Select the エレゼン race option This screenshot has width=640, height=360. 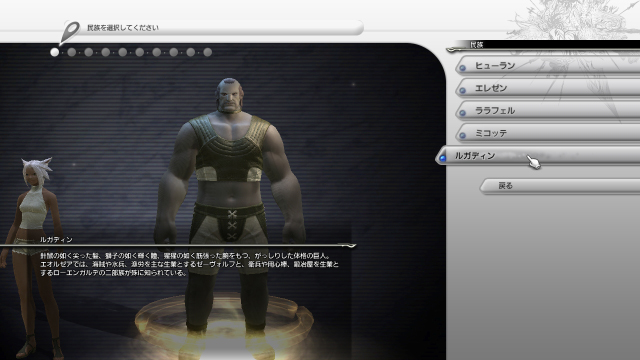click(x=547, y=88)
